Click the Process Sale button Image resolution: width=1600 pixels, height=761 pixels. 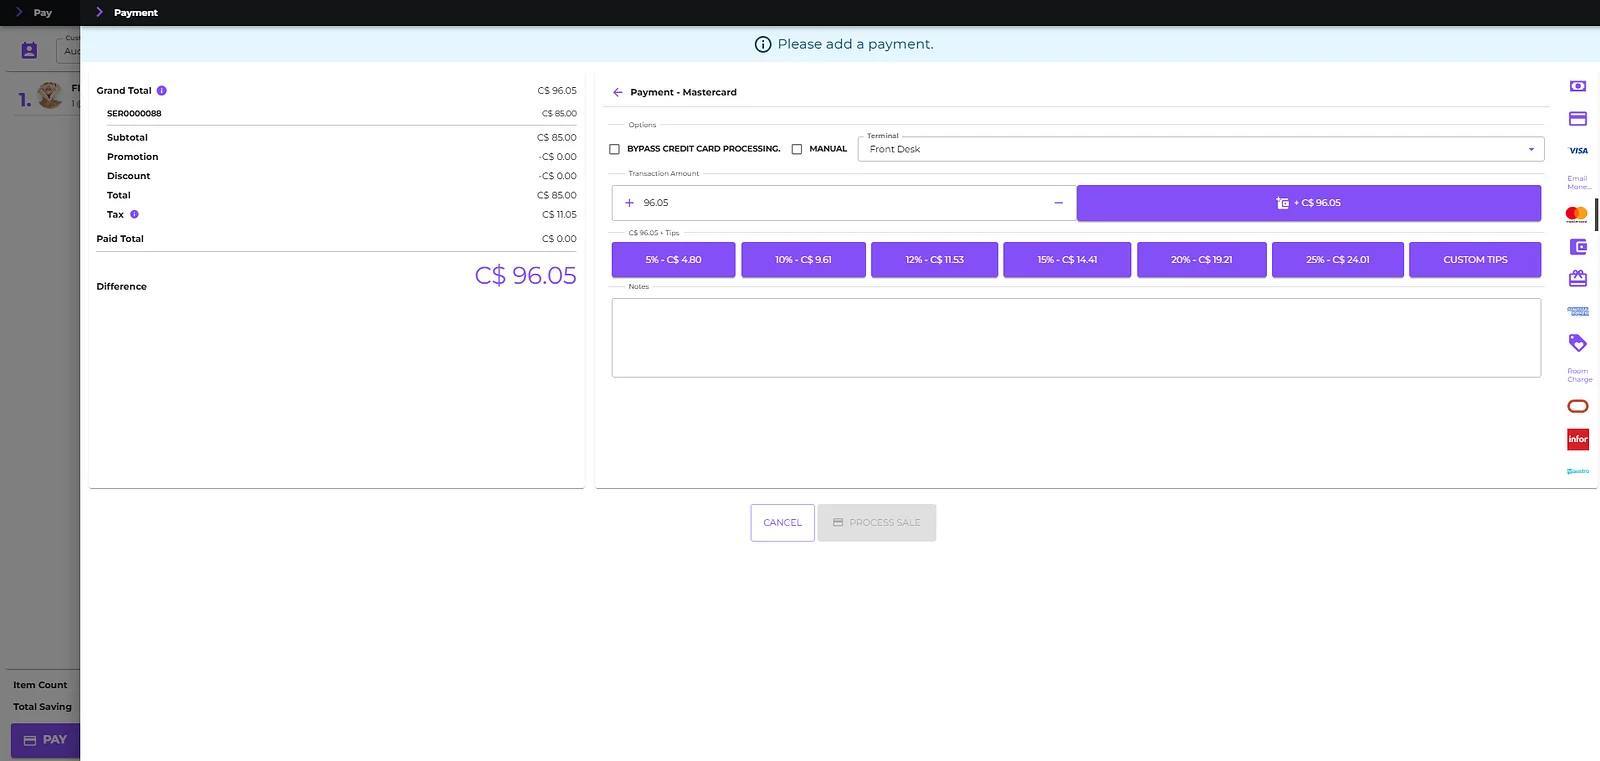pyautogui.click(x=877, y=523)
